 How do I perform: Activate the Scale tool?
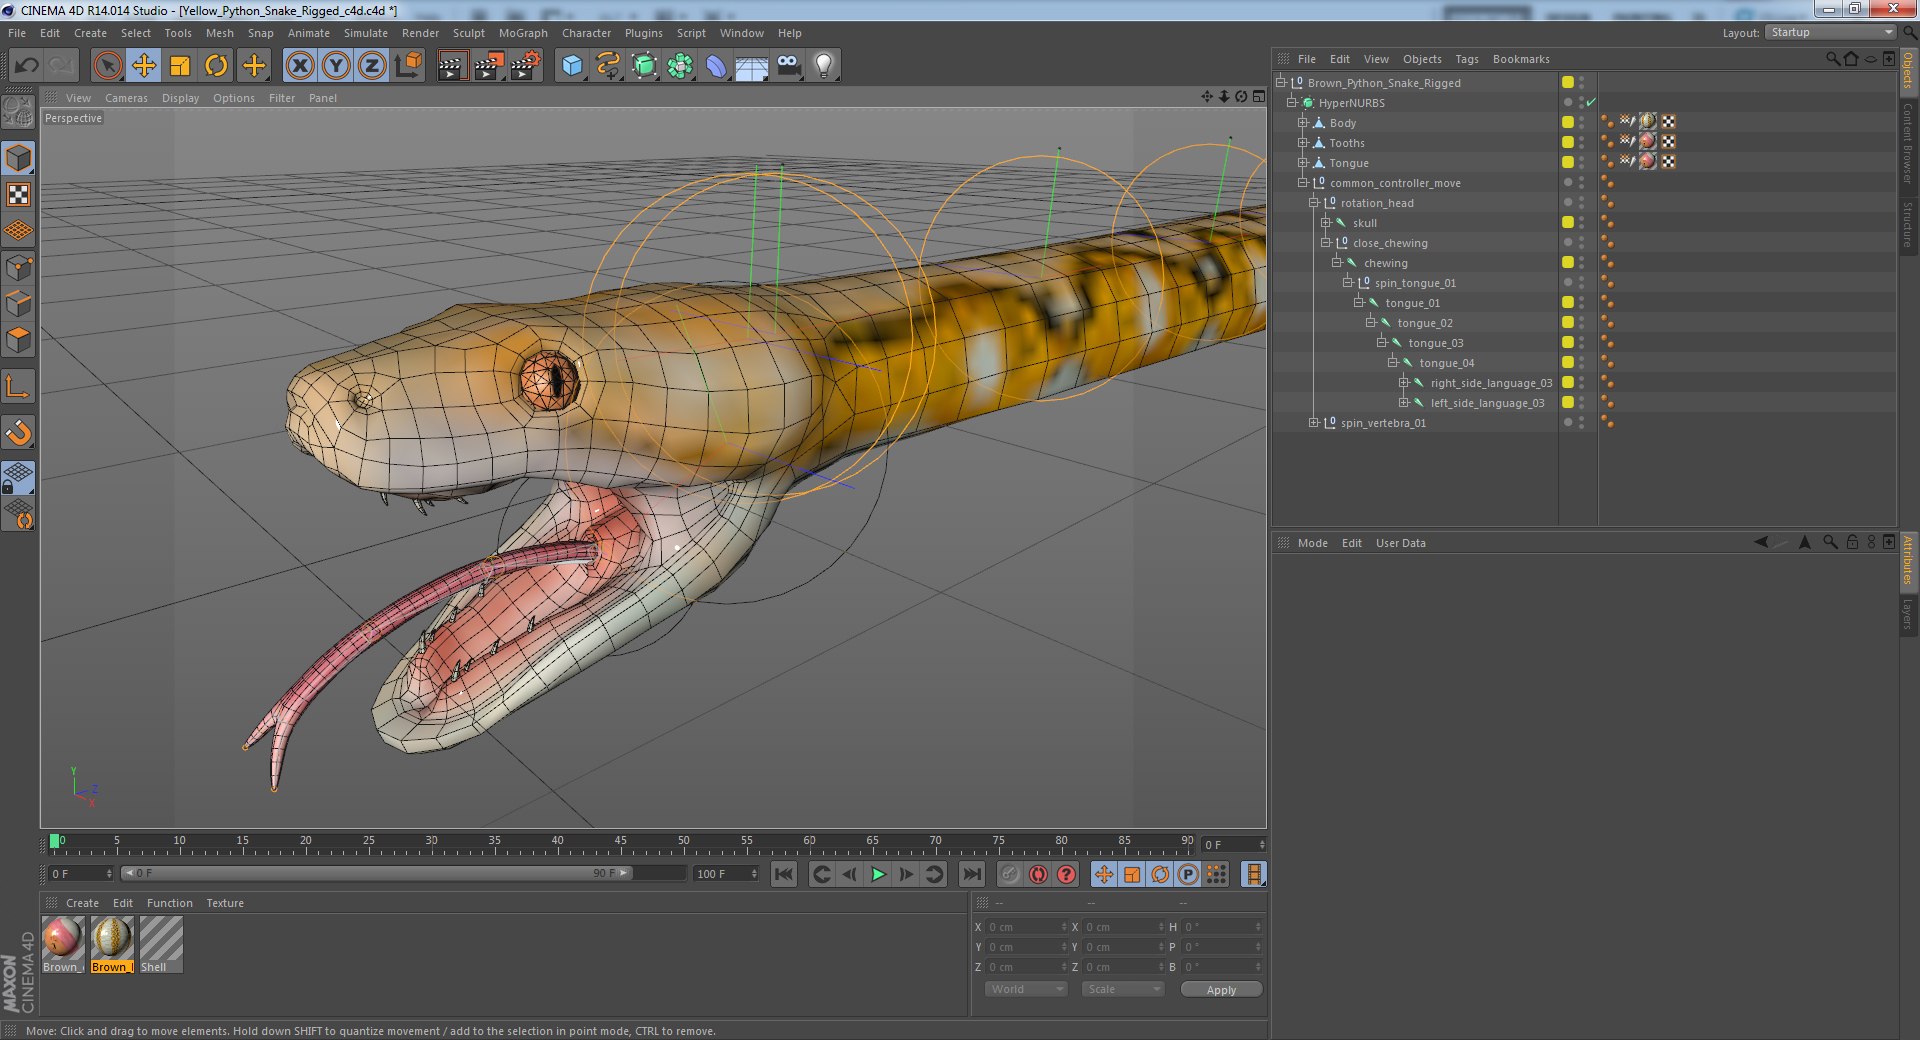pyautogui.click(x=180, y=66)
